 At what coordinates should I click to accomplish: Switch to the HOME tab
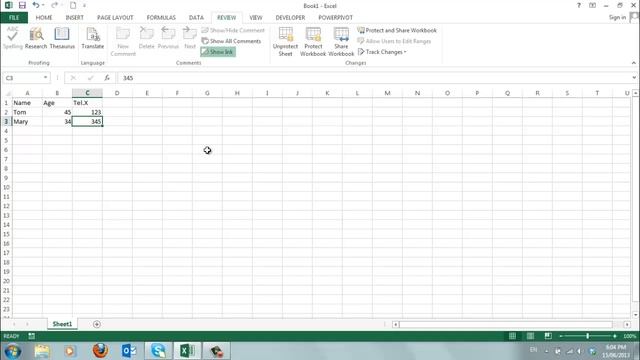44,18
